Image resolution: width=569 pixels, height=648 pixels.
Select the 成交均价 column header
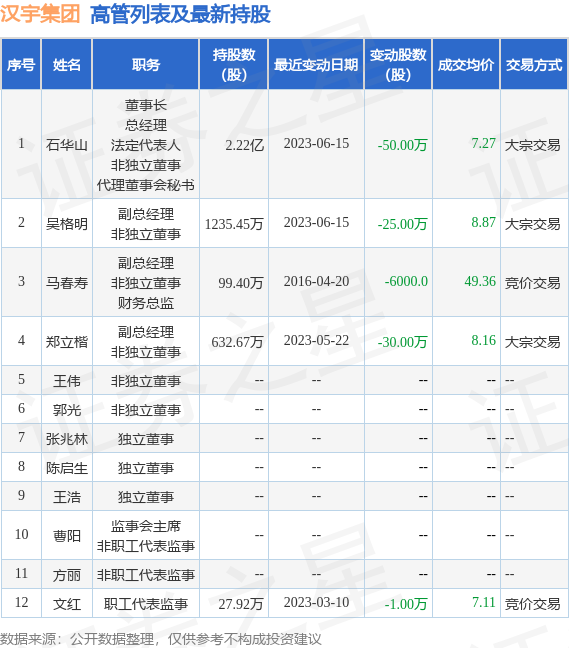pyautogui.click(x=466, y=65)
